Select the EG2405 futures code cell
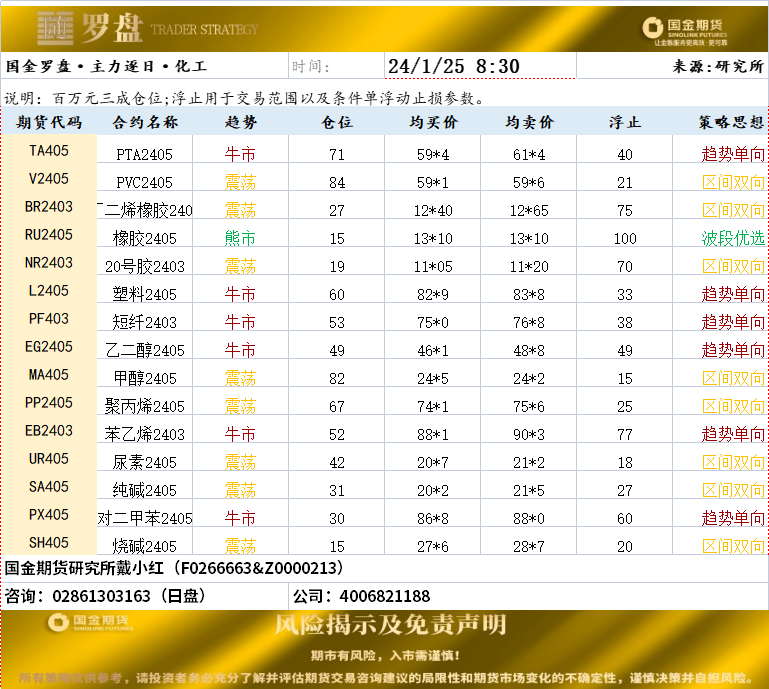 [49, 346]
